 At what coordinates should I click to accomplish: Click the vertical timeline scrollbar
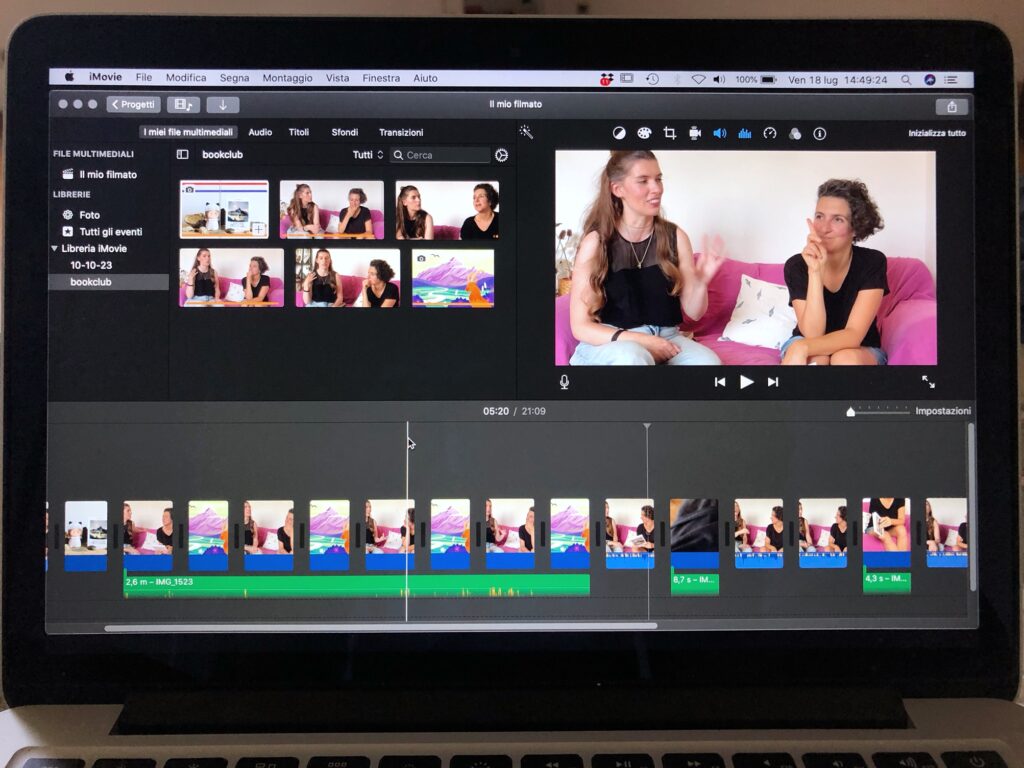[971, 507]
